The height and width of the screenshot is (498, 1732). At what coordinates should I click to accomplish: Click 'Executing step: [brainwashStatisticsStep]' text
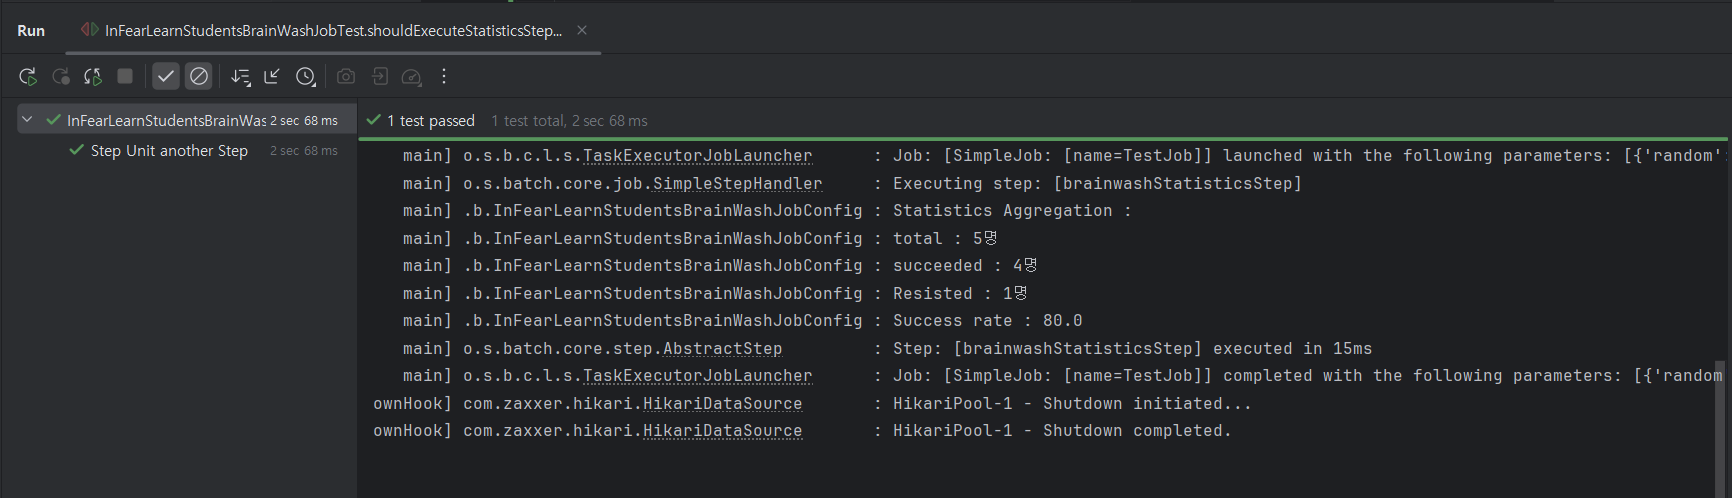coord(1097,184)
